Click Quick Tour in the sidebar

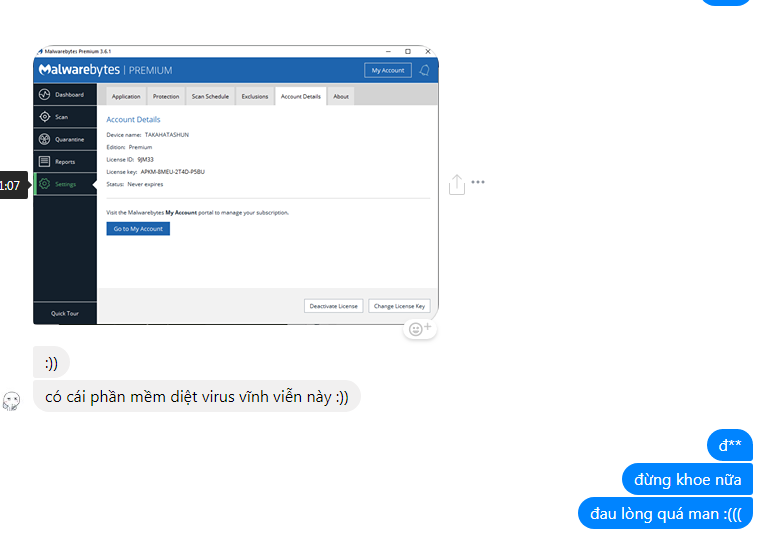[x=65, y=314]
